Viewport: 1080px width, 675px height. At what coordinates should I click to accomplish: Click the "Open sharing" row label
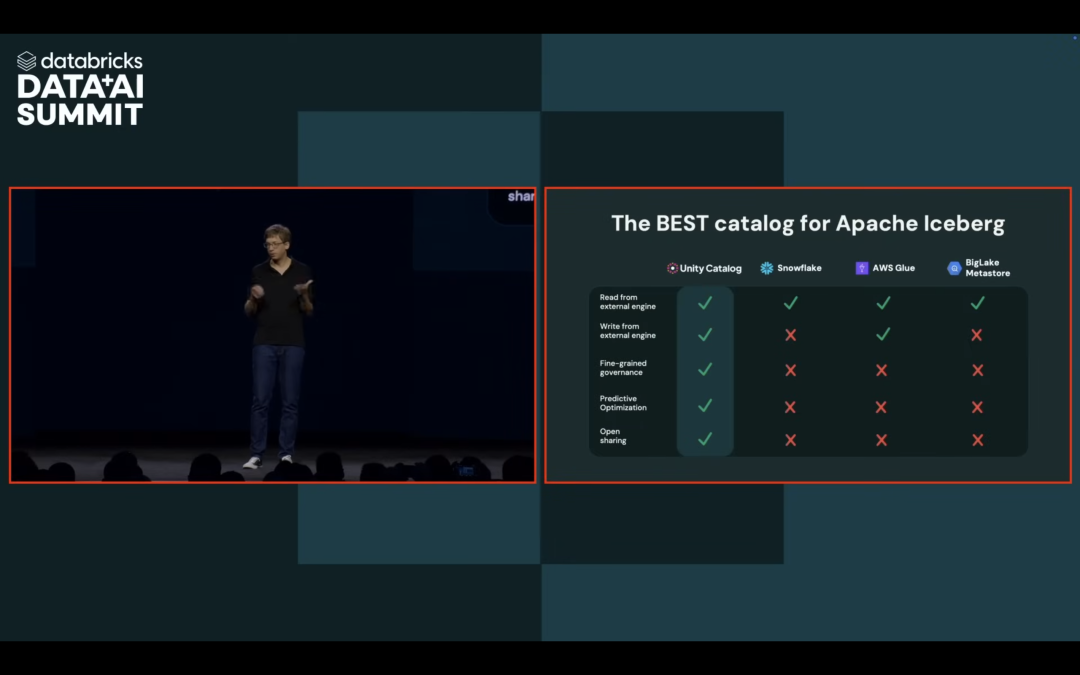pos(612,436)
